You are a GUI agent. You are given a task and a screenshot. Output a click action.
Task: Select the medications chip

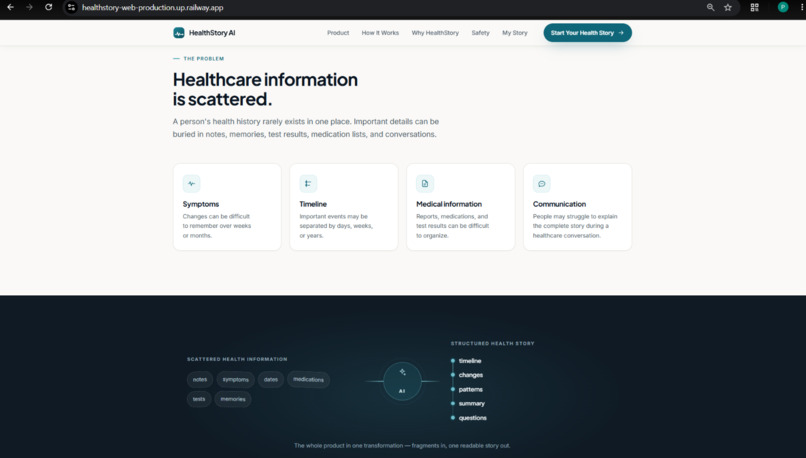tap(308, 380)
